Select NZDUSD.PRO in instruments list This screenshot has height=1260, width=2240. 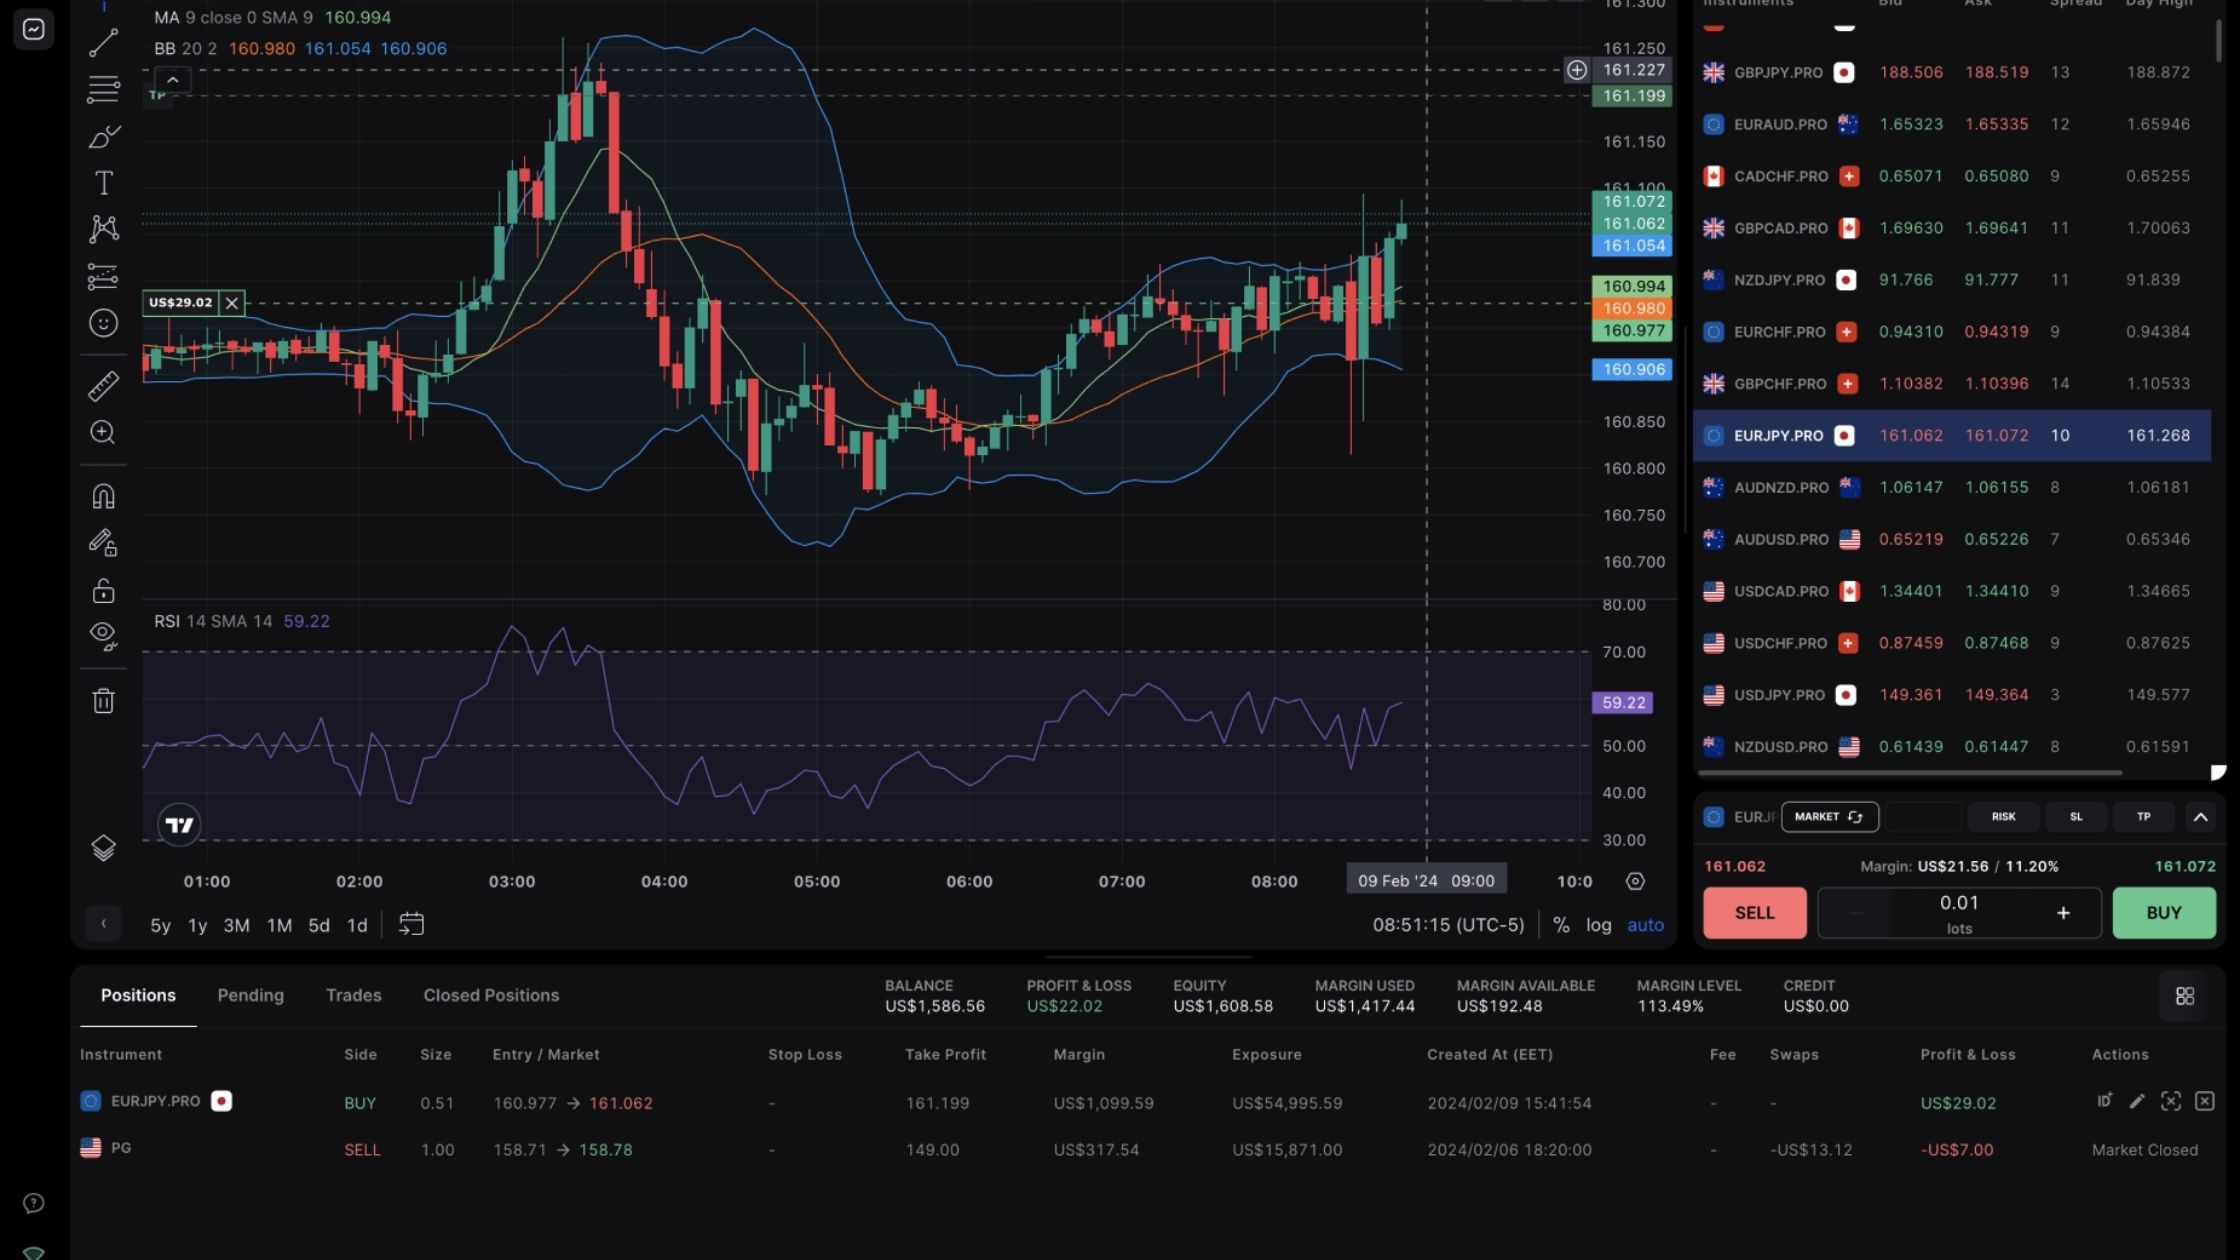[1952, 746]
